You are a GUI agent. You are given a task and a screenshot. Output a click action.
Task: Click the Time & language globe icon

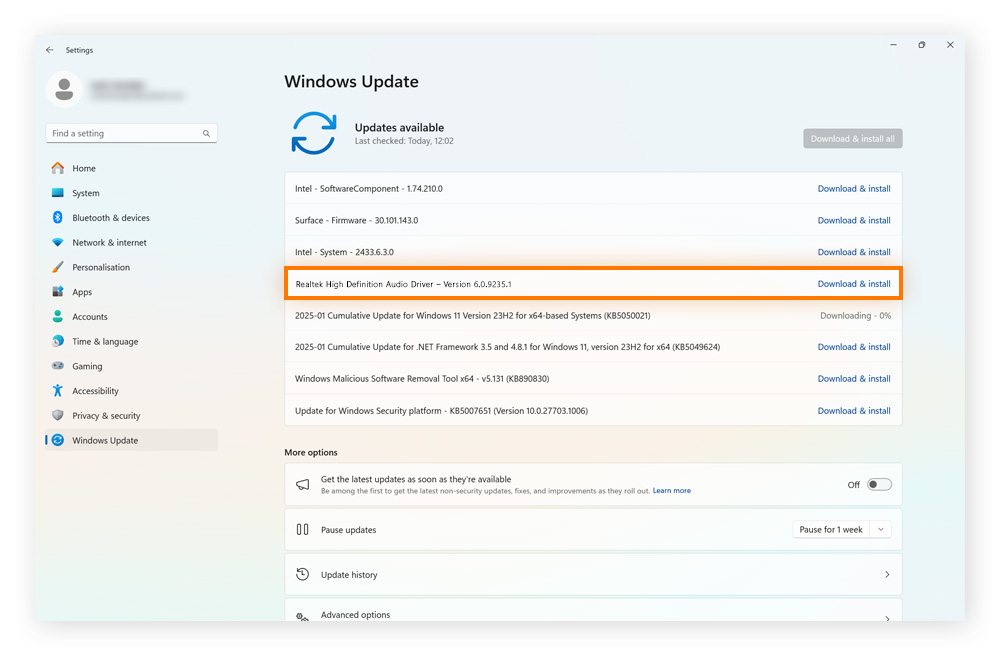pos(58,341)
